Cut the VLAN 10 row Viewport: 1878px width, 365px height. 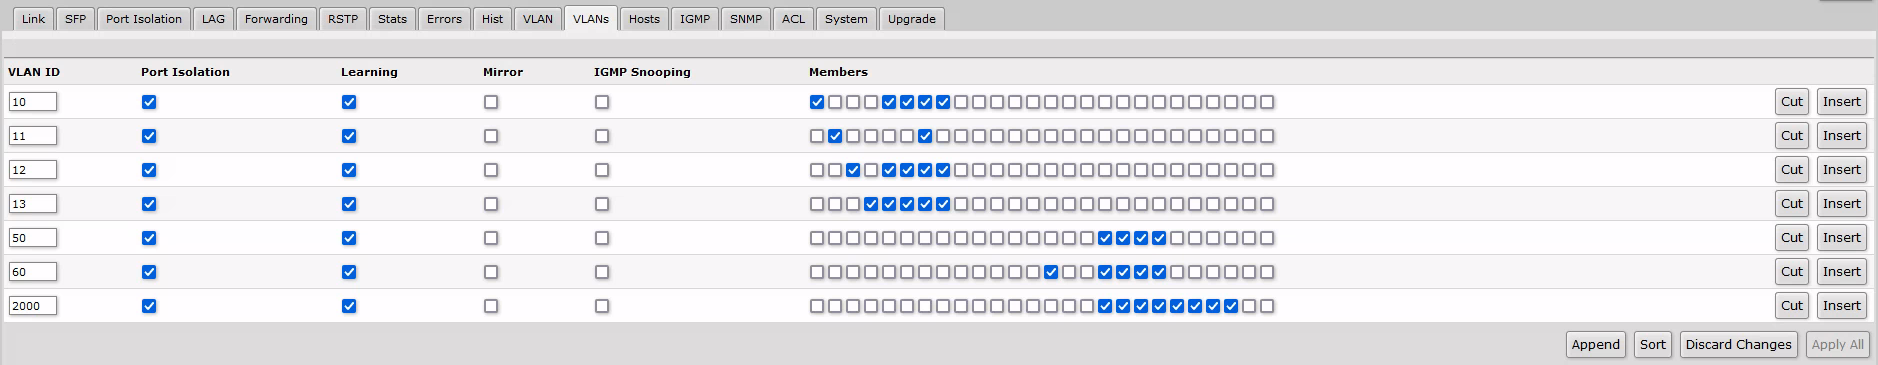[1792, 102]
